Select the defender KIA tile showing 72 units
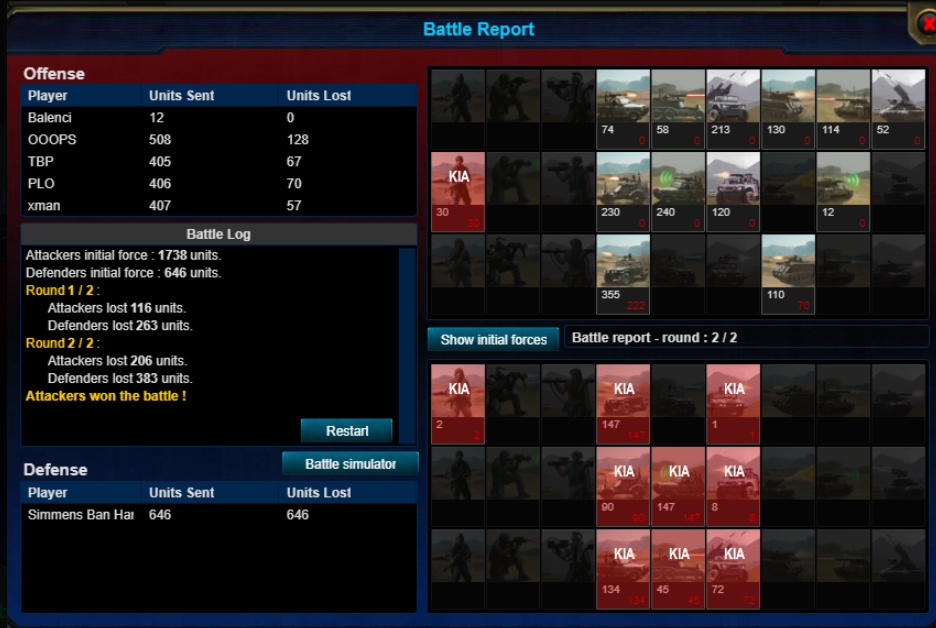Image resolution: width=936 pixels, height=628 pixels. point(733,569)
